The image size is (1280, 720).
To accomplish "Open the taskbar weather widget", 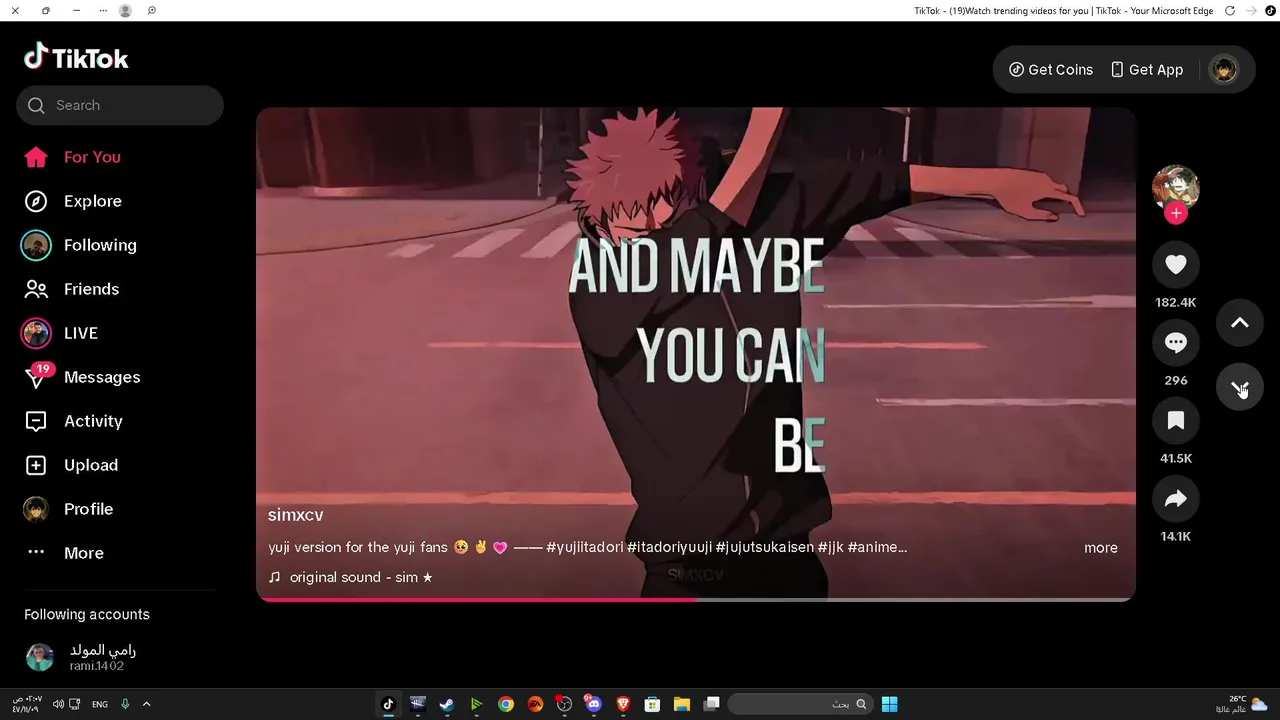I will point(1242,704).
